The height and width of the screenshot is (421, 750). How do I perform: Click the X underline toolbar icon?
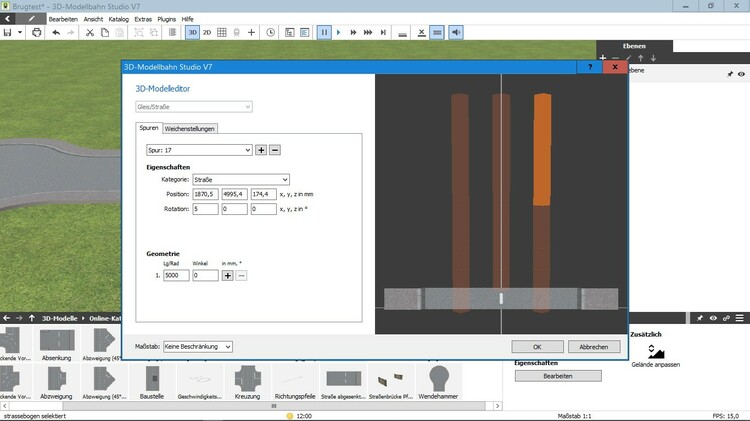coord(421,33)
